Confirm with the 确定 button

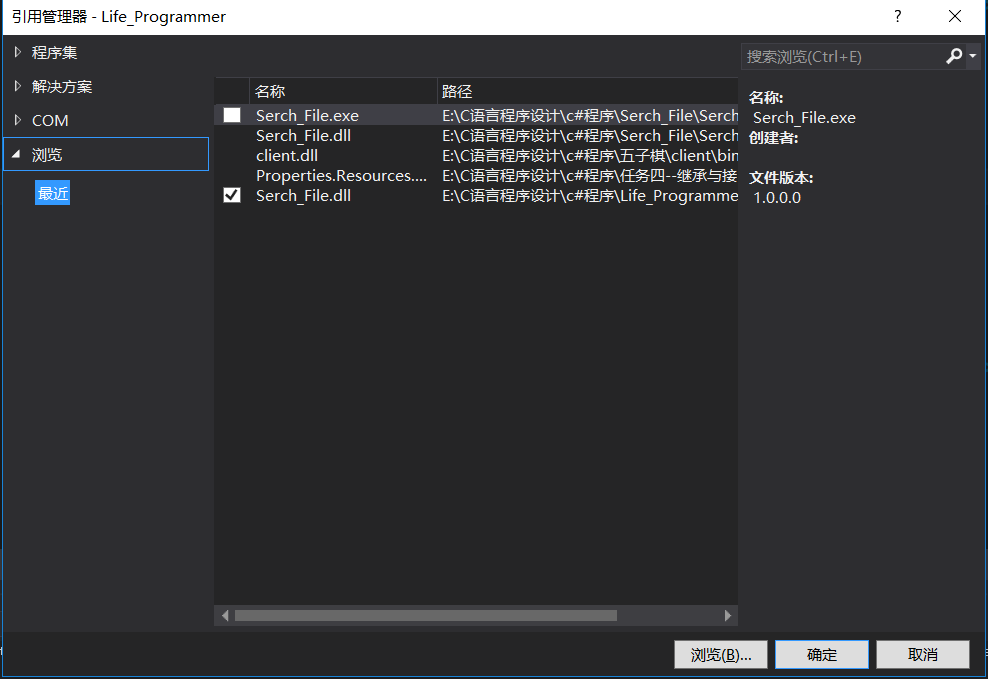pos(822,654)
